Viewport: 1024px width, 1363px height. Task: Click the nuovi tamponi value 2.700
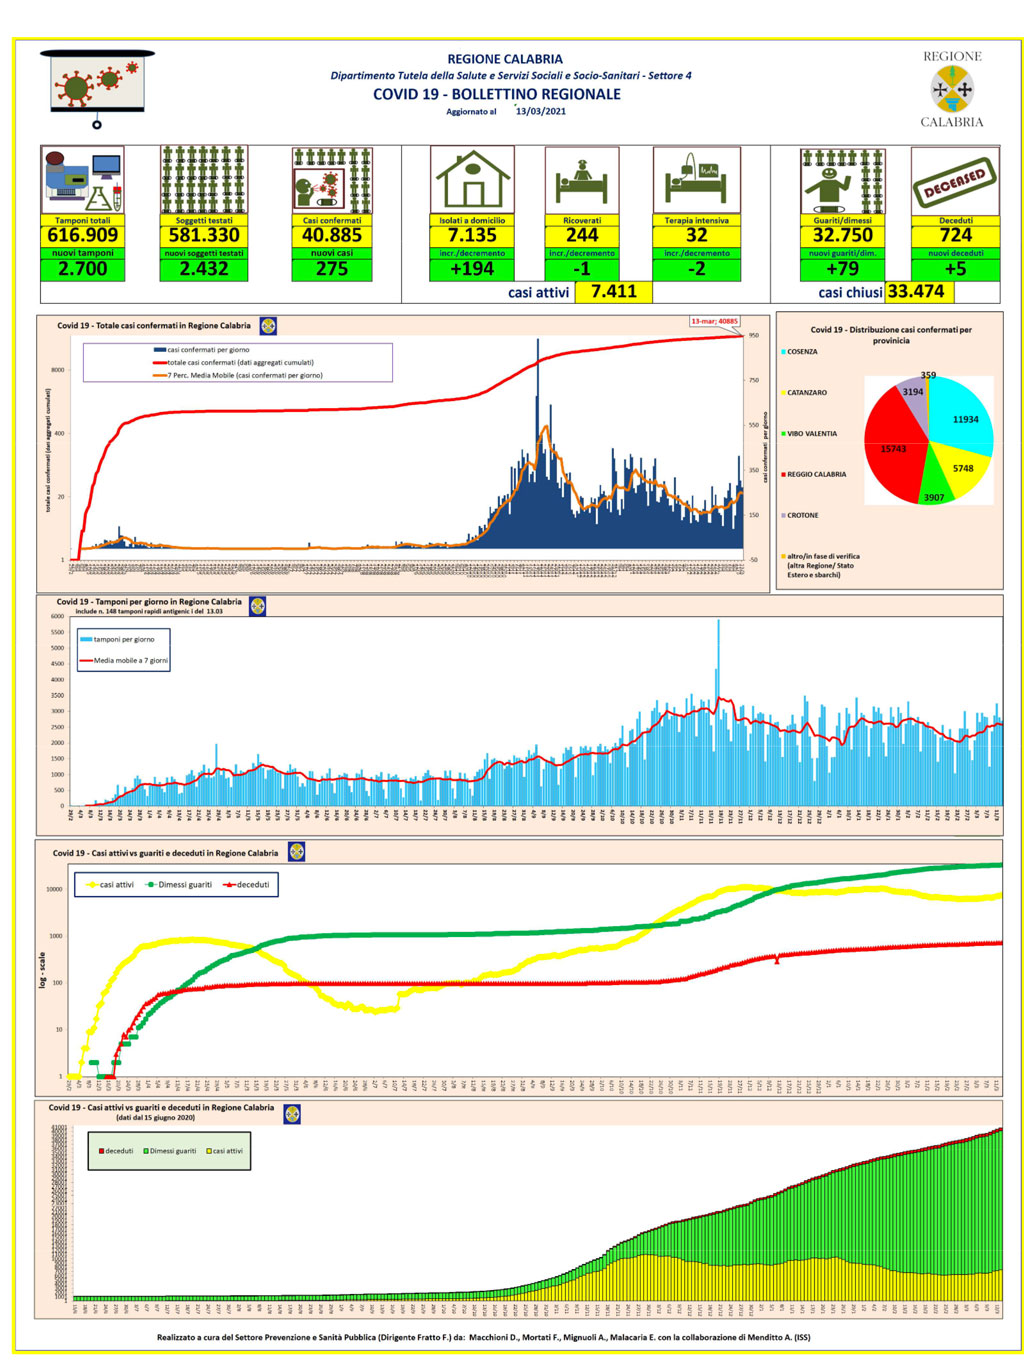coord(83,269)
